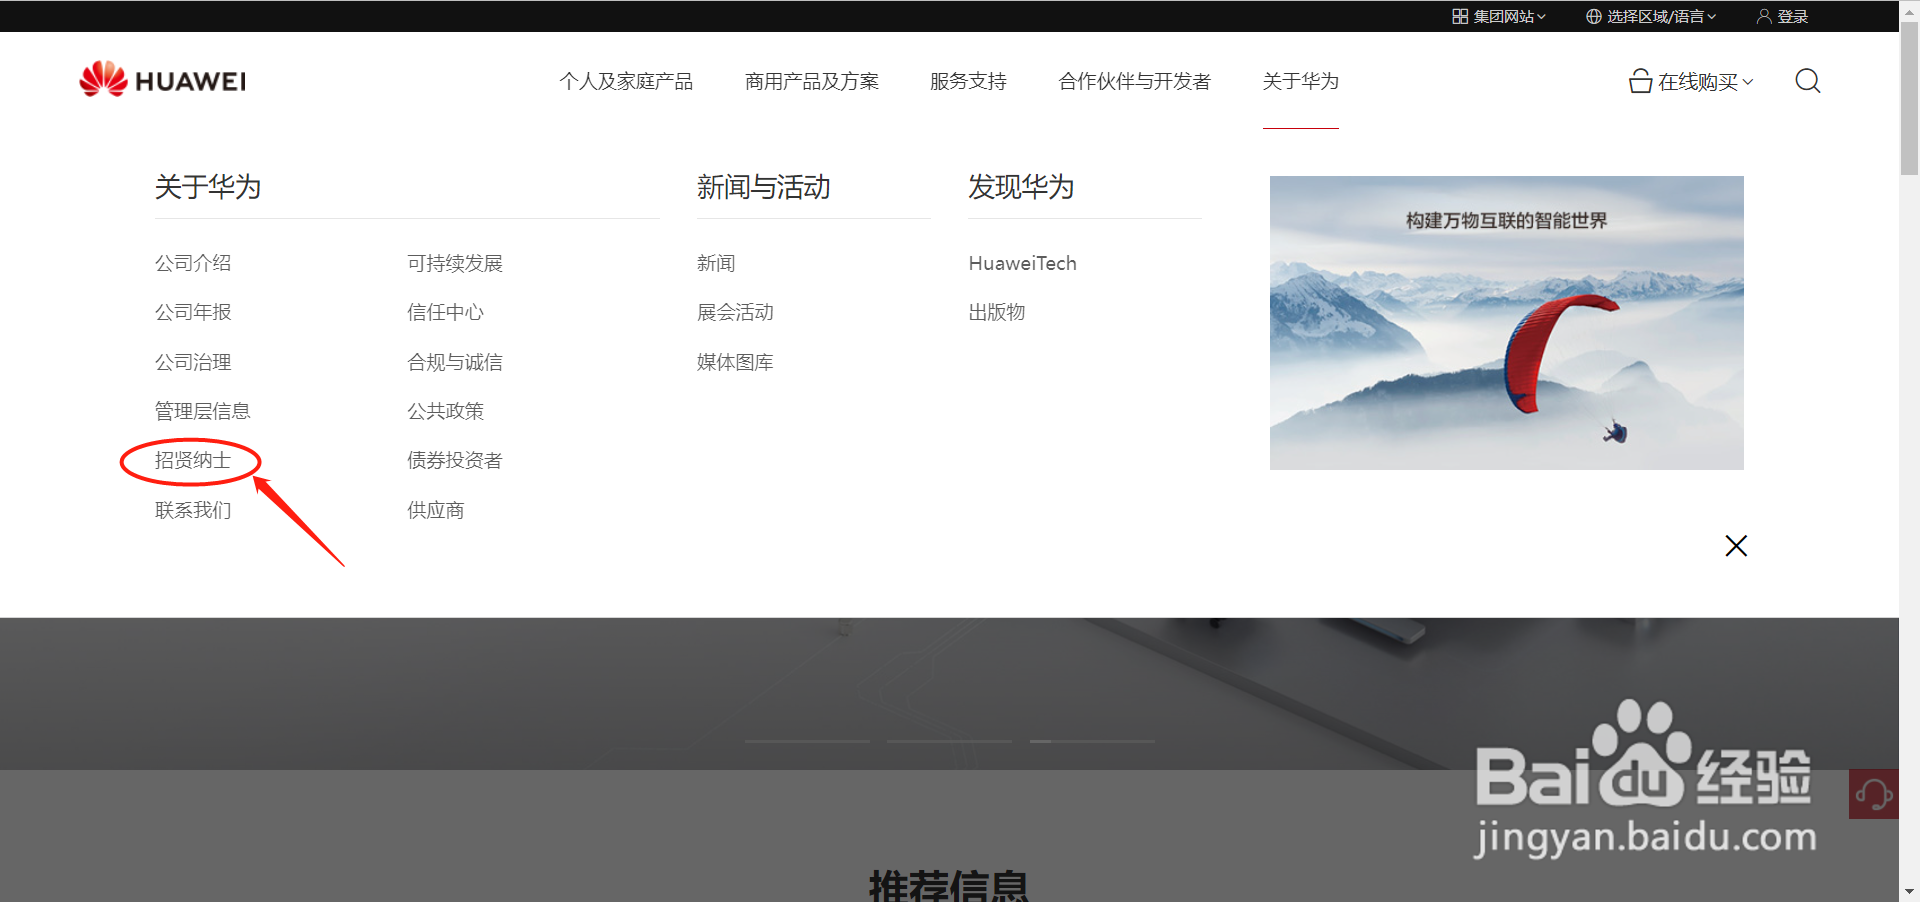
Task: Select 关于华为 nav menu item
Action: click(x=1300, y=81)
